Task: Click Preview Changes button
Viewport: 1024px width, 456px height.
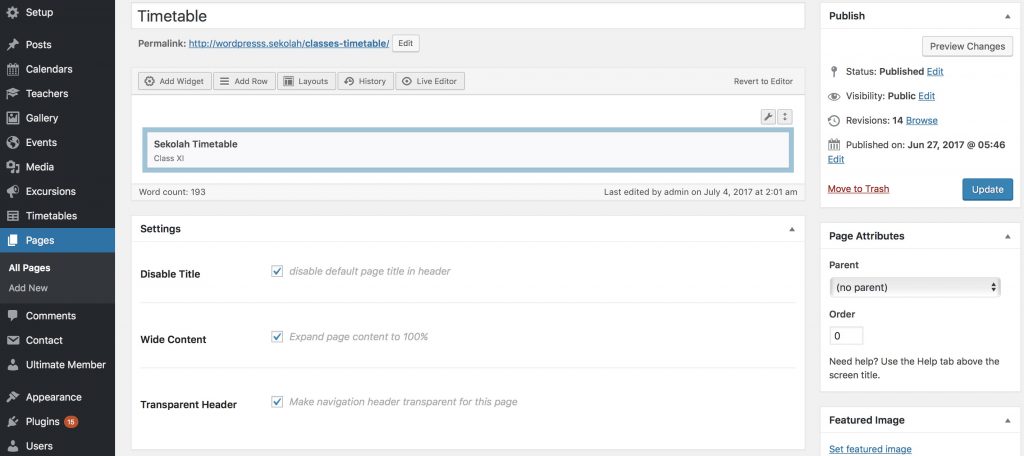Action: pyautogui.click(x=967, y=46)
